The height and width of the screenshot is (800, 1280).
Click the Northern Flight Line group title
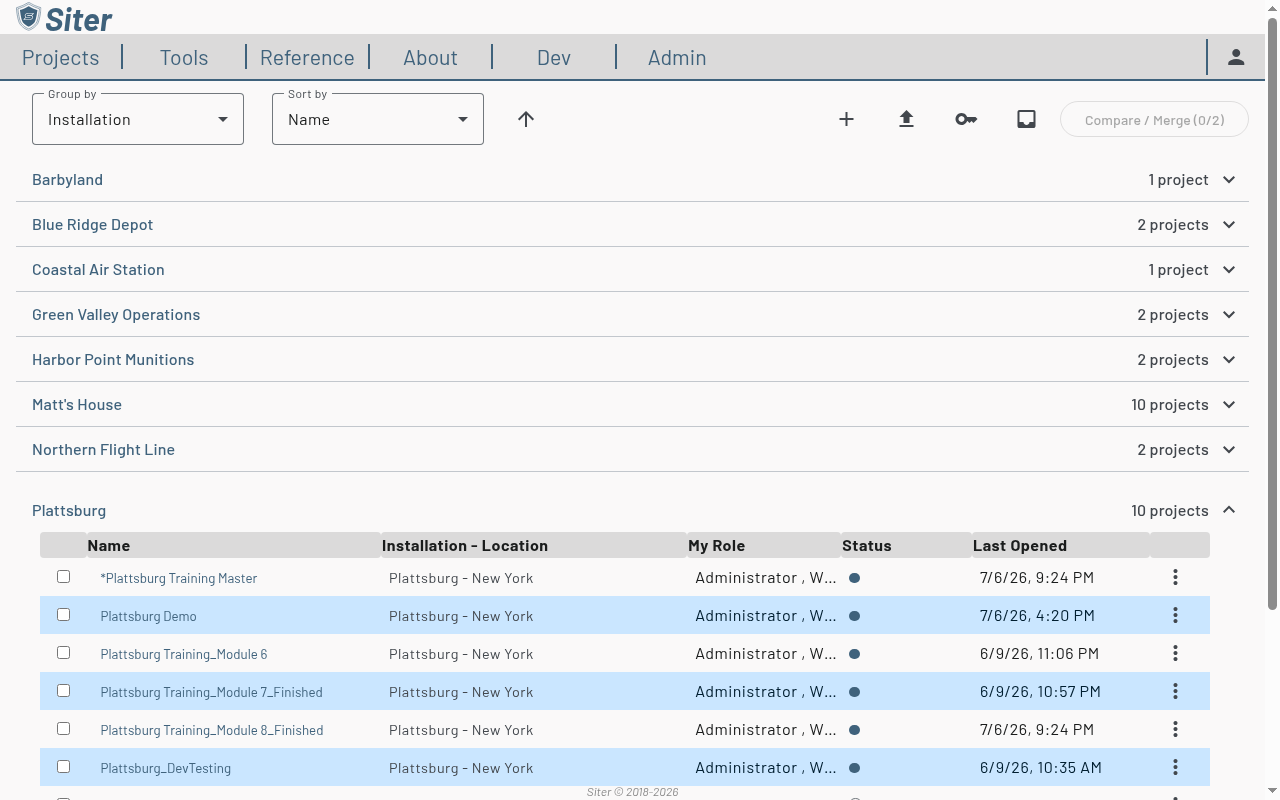coord(103,450)
